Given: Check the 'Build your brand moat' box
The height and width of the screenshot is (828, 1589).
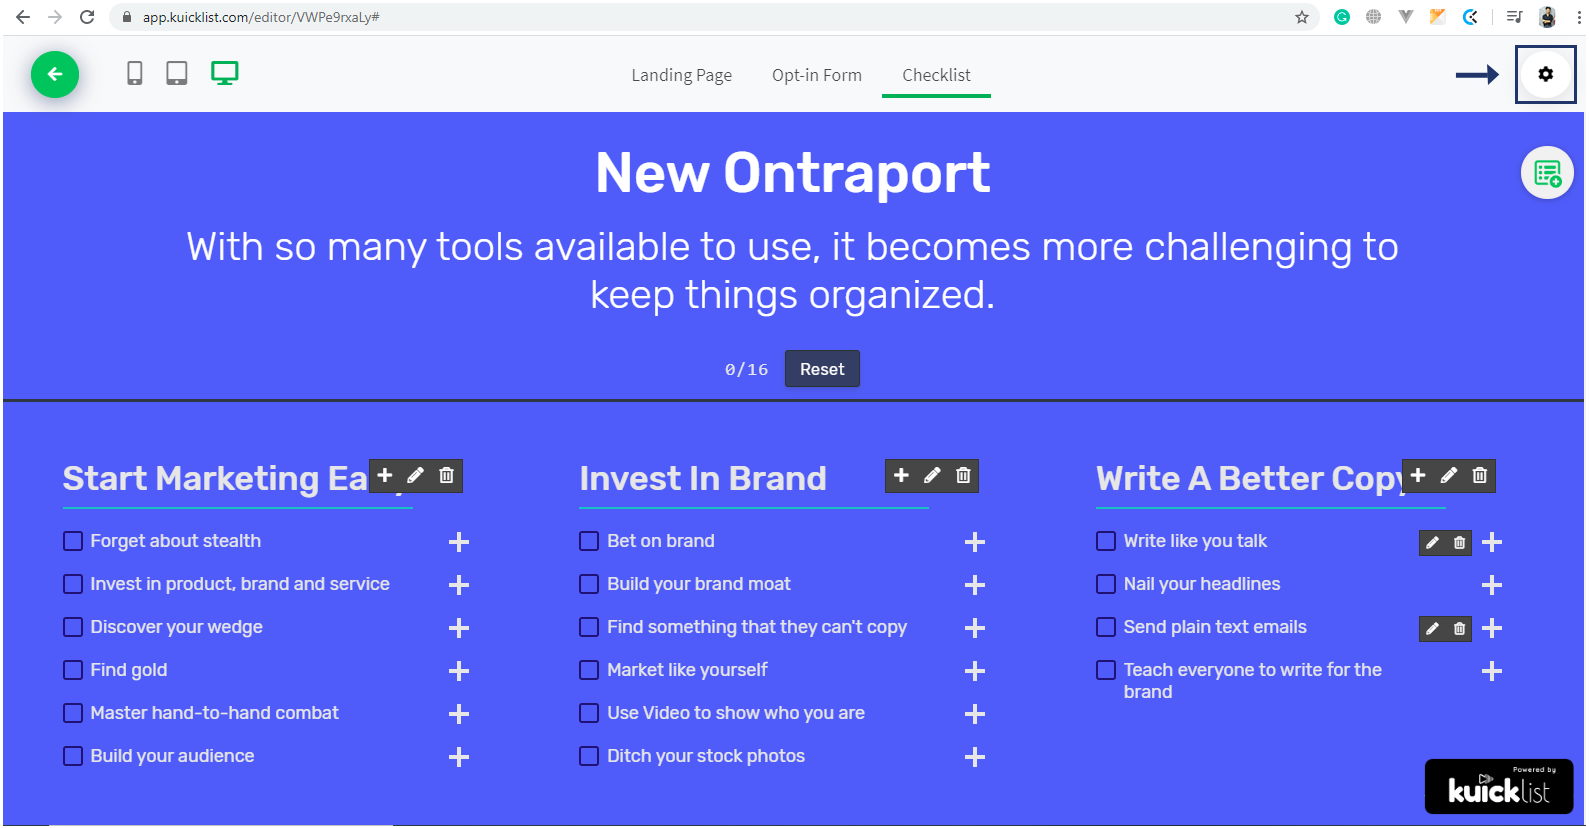Looking at the screenshot, I should click(589, 584).
